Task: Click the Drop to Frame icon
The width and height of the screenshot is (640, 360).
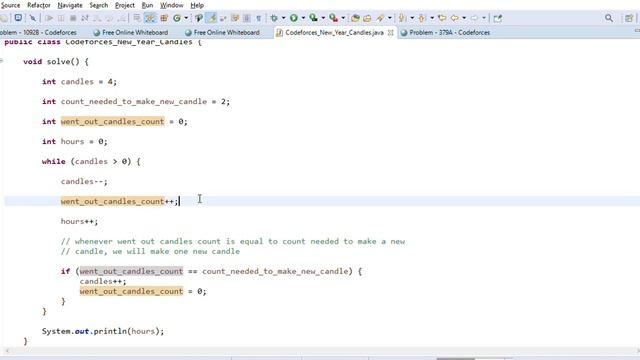Action: 137,18
